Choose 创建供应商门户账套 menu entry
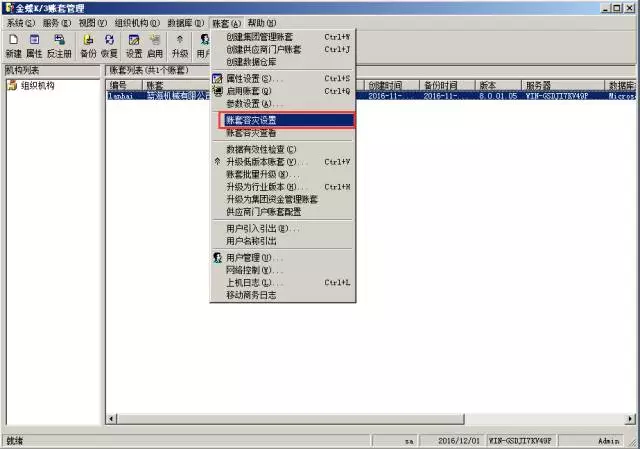This screenshot has width=640, height=449. (x=282, y=50)
